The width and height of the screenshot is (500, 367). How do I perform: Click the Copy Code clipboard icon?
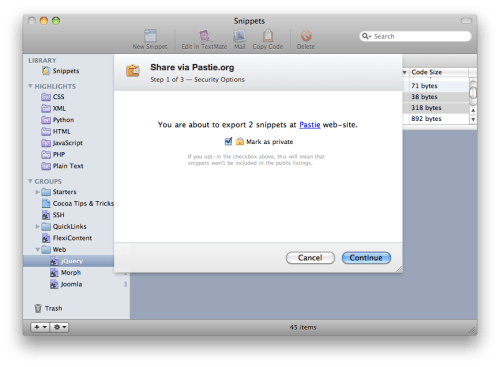[268, 36]
